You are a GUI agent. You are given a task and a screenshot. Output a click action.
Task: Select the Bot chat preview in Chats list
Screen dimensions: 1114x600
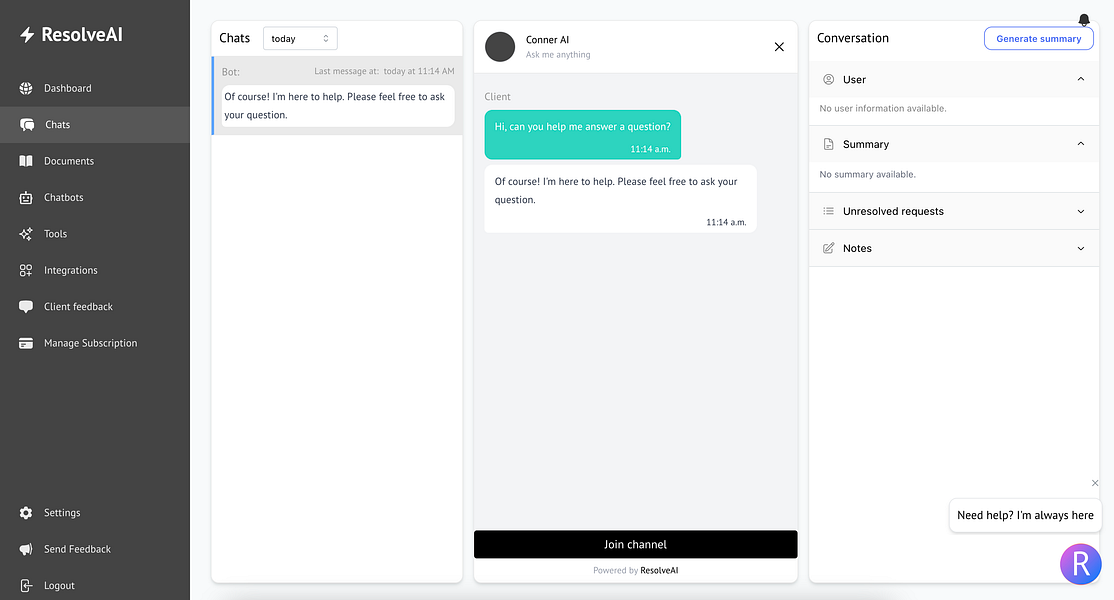[x=337, y=96]
